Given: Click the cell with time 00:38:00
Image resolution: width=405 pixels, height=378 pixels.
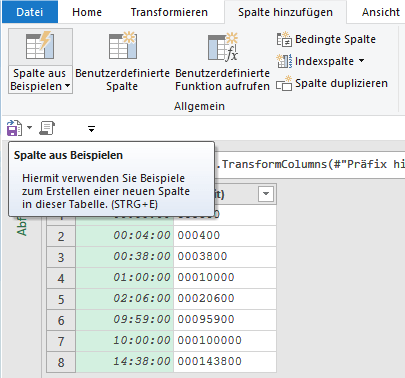Looking at the screenshot, I should point(125,256).
